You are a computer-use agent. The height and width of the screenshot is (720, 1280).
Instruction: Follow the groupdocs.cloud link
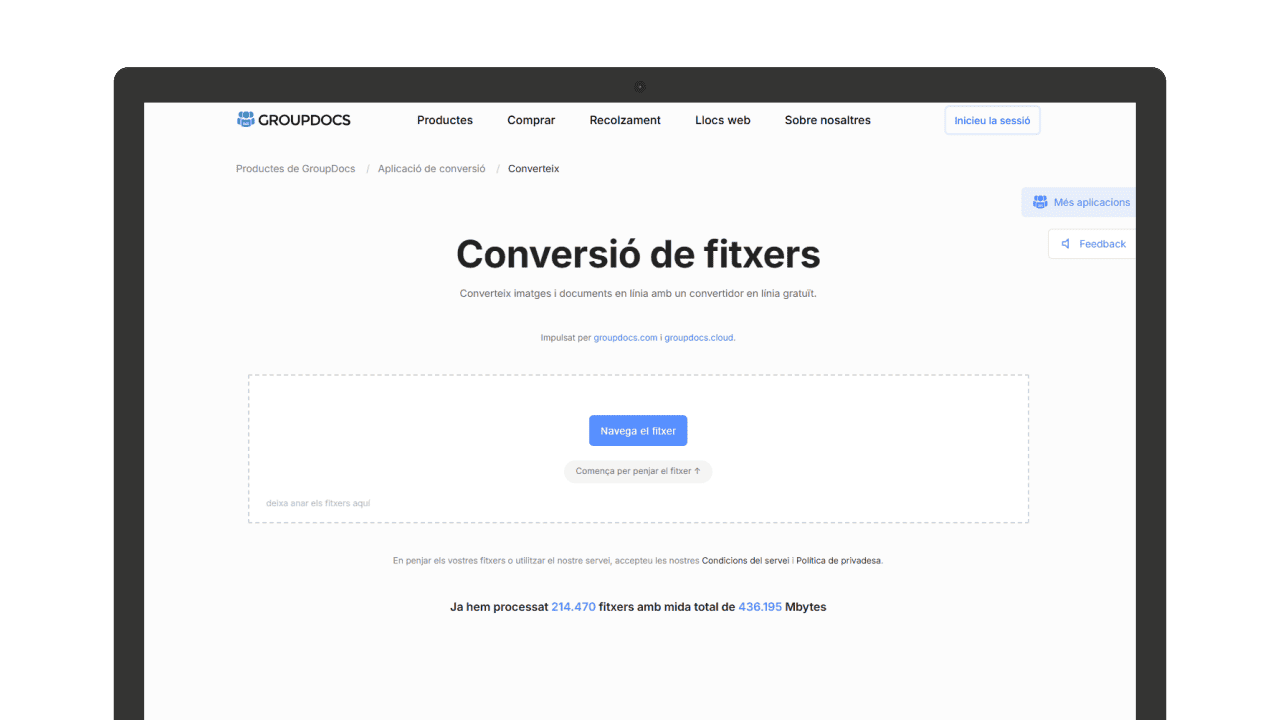click(x=699, y=338)
